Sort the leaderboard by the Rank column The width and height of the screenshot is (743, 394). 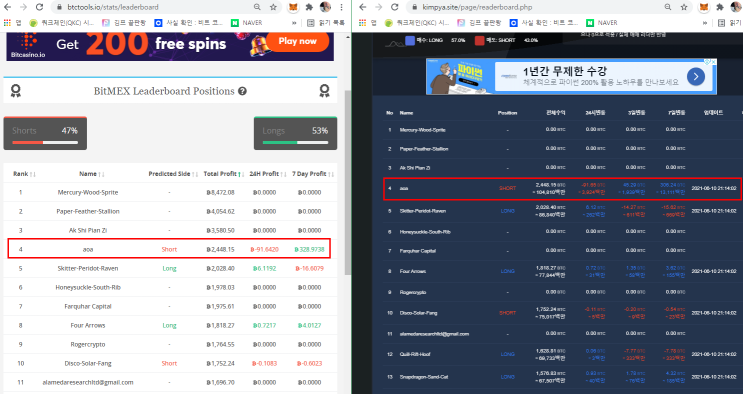click(24, 174)
